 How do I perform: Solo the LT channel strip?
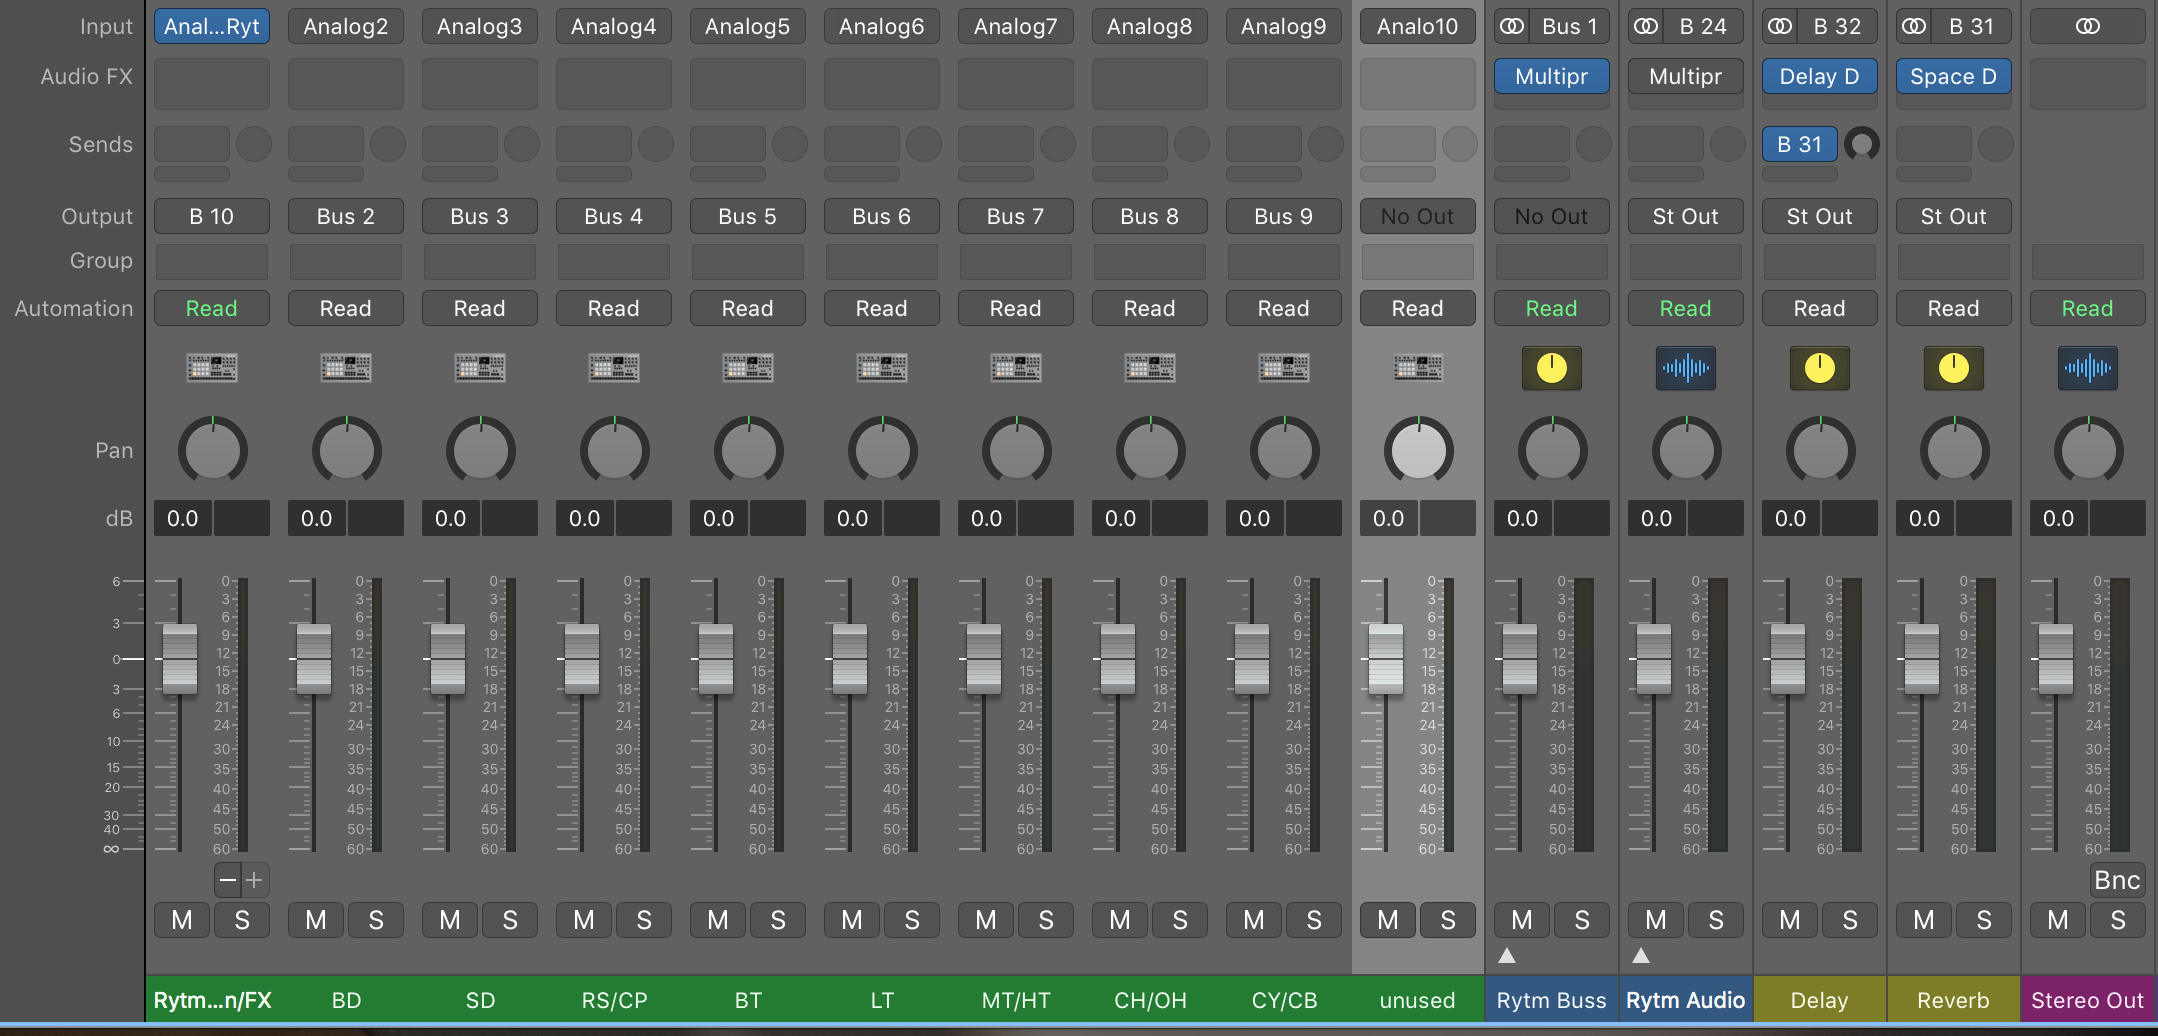pos(912,920)
